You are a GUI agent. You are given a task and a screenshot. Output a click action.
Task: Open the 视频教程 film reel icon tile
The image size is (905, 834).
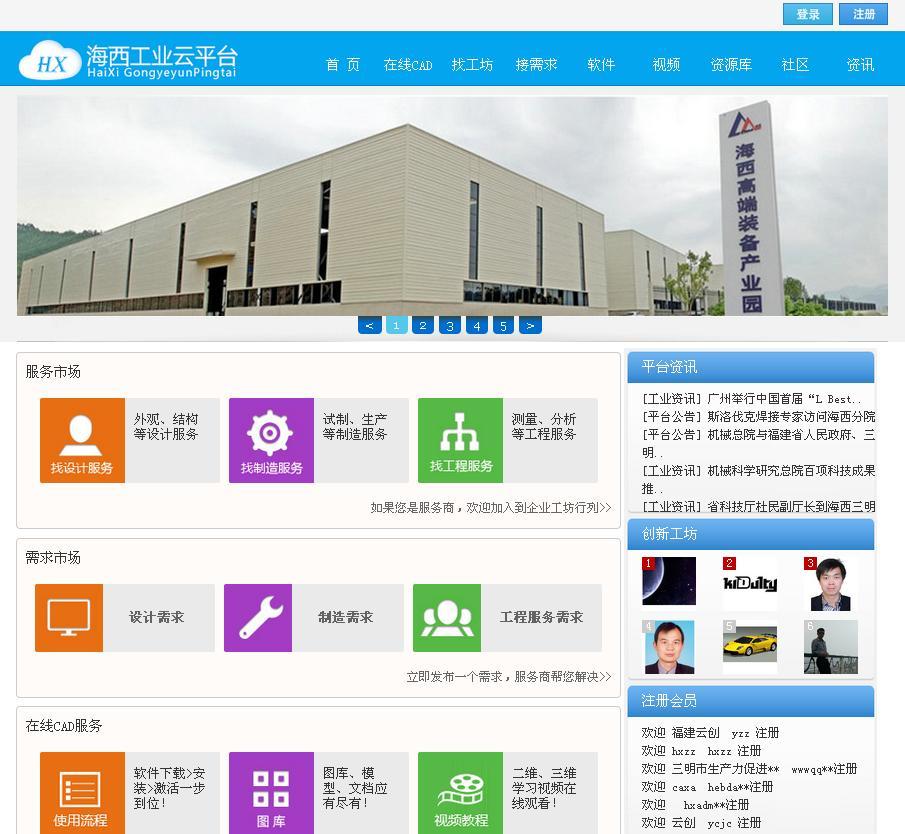pyautogui.click(x=460, y=792)
